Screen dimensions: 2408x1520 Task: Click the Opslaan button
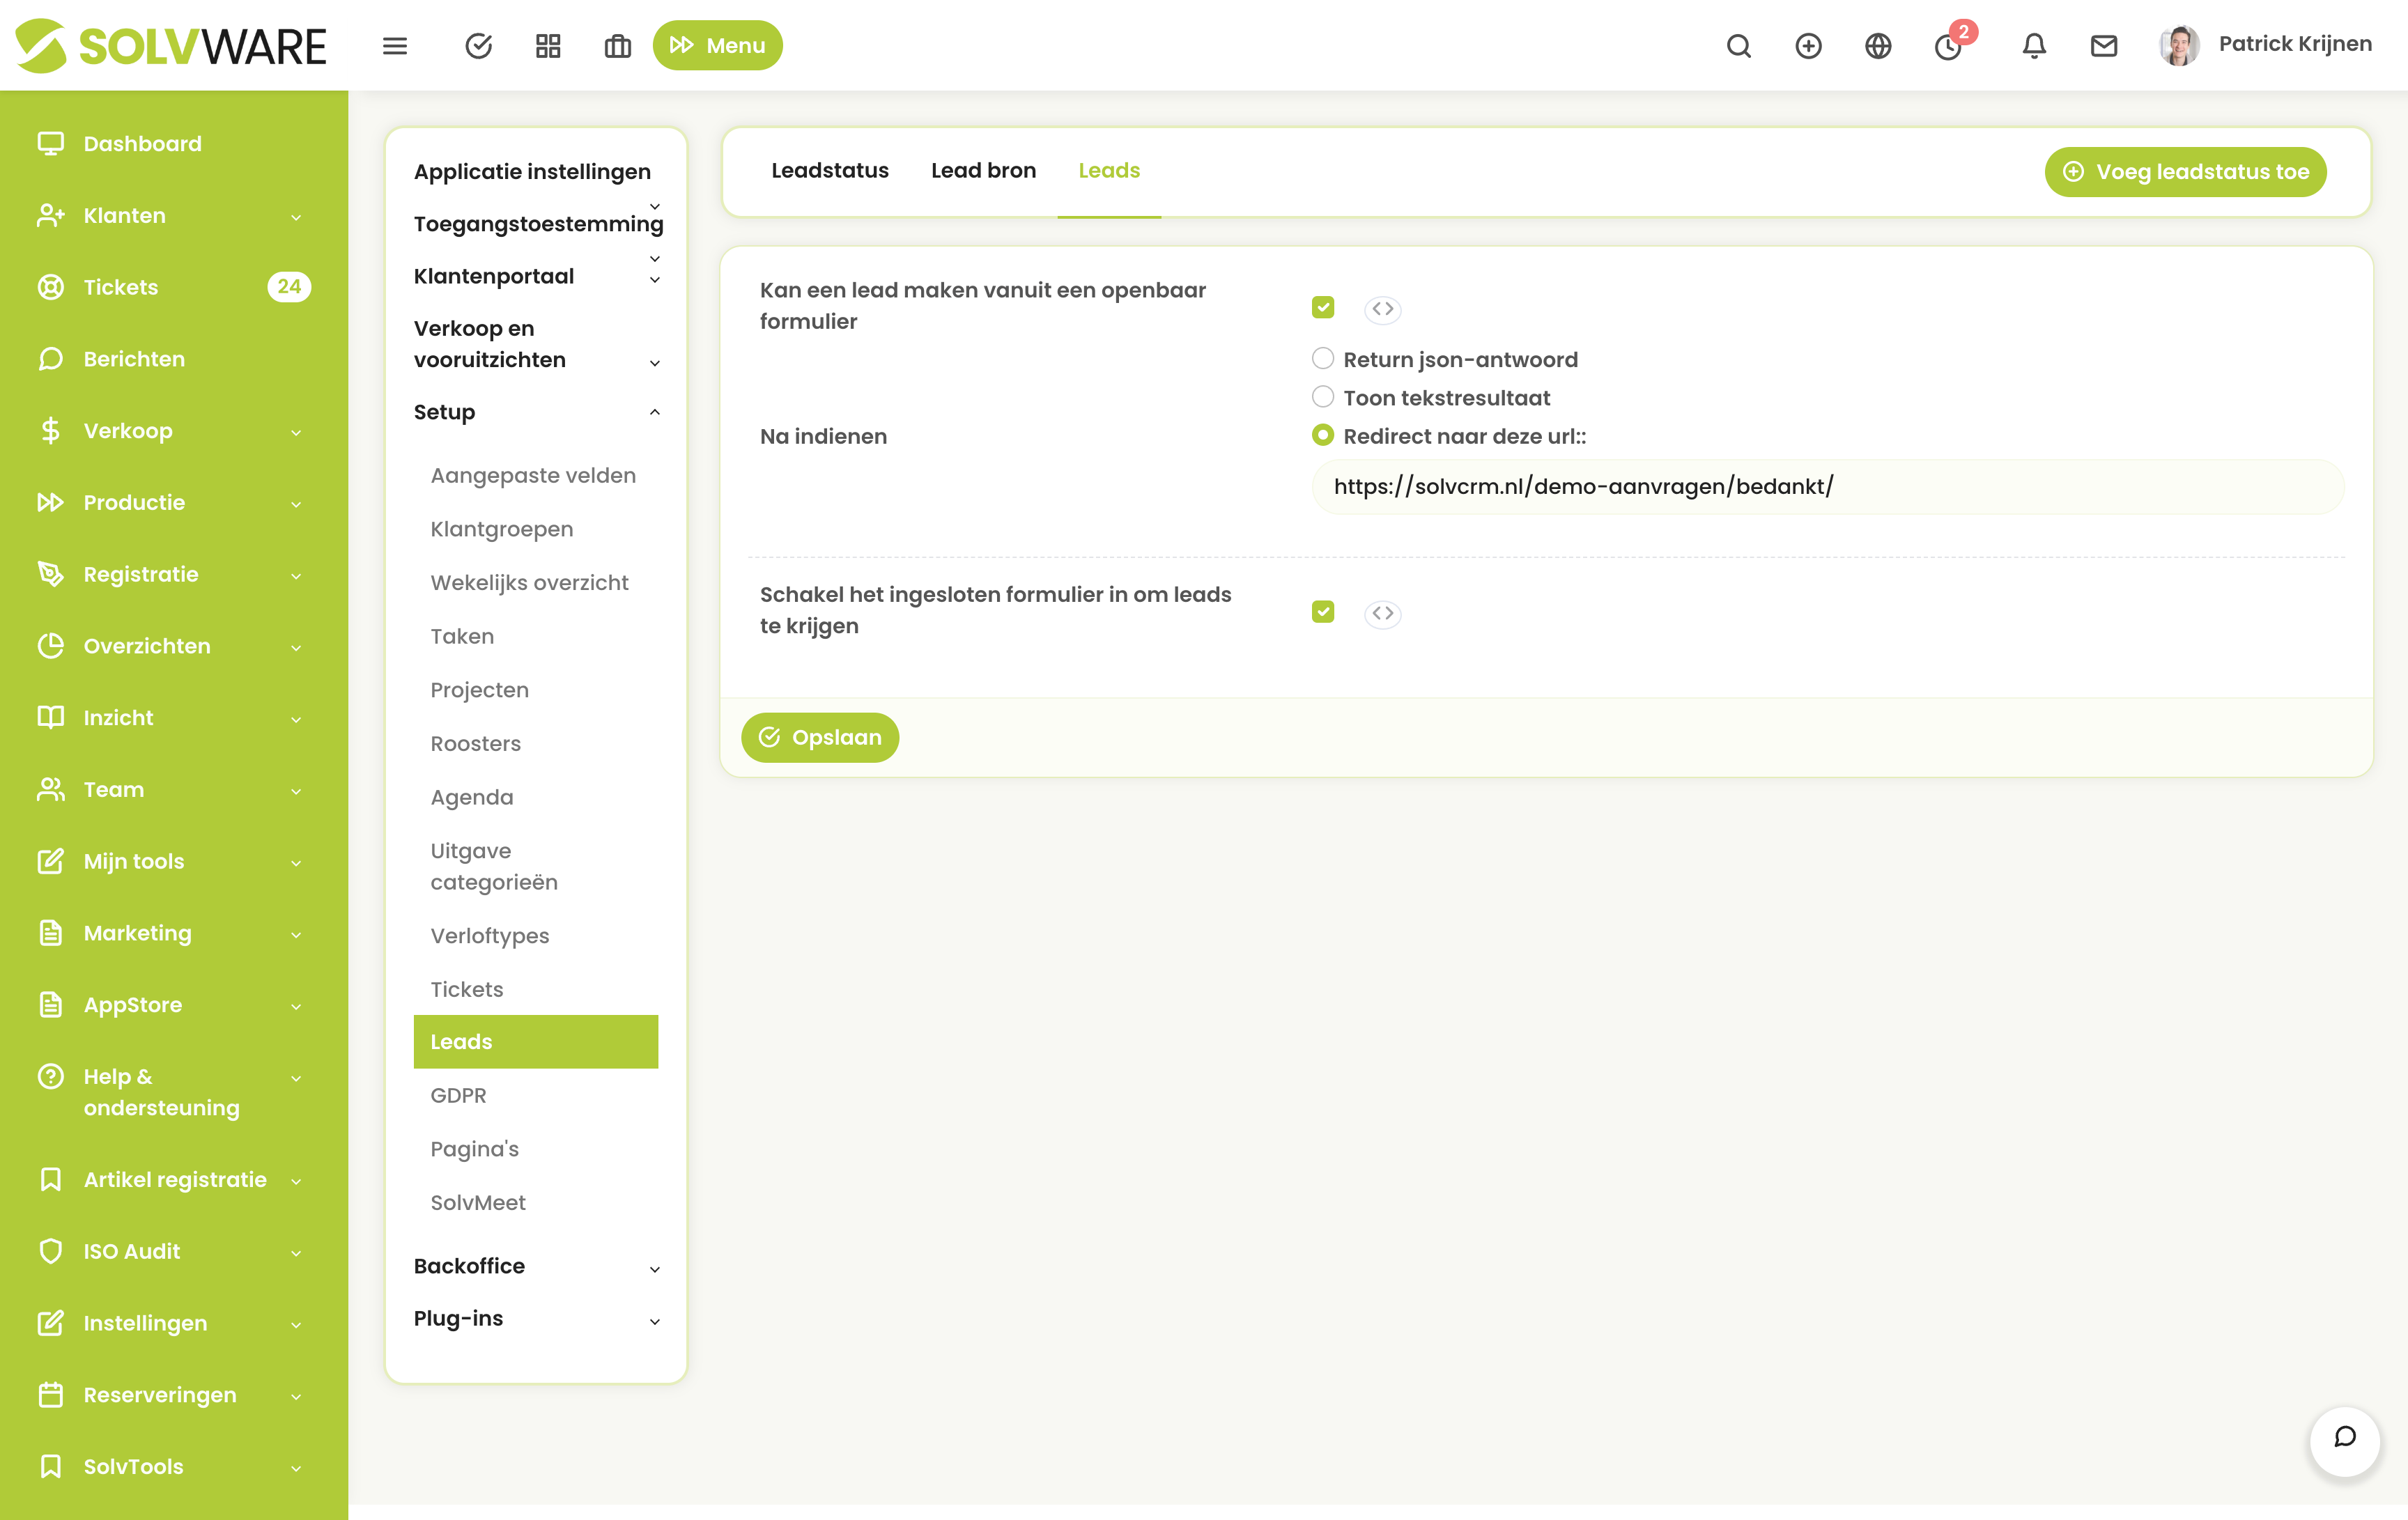[819, 737]
